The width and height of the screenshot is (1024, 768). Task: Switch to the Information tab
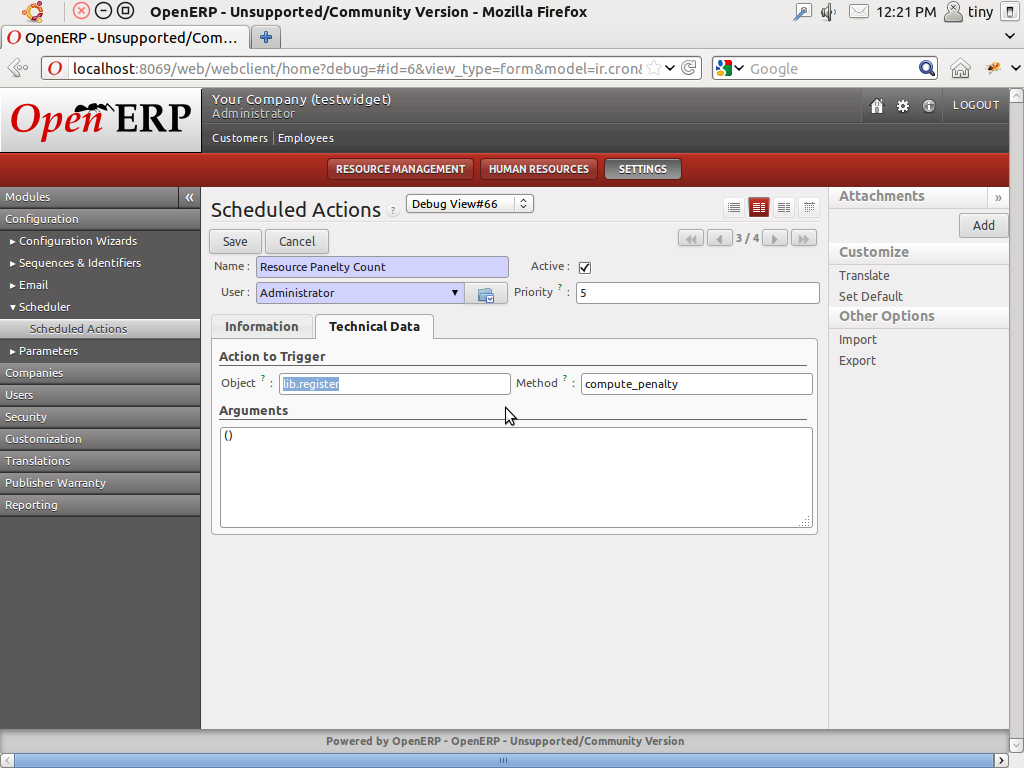261,326
